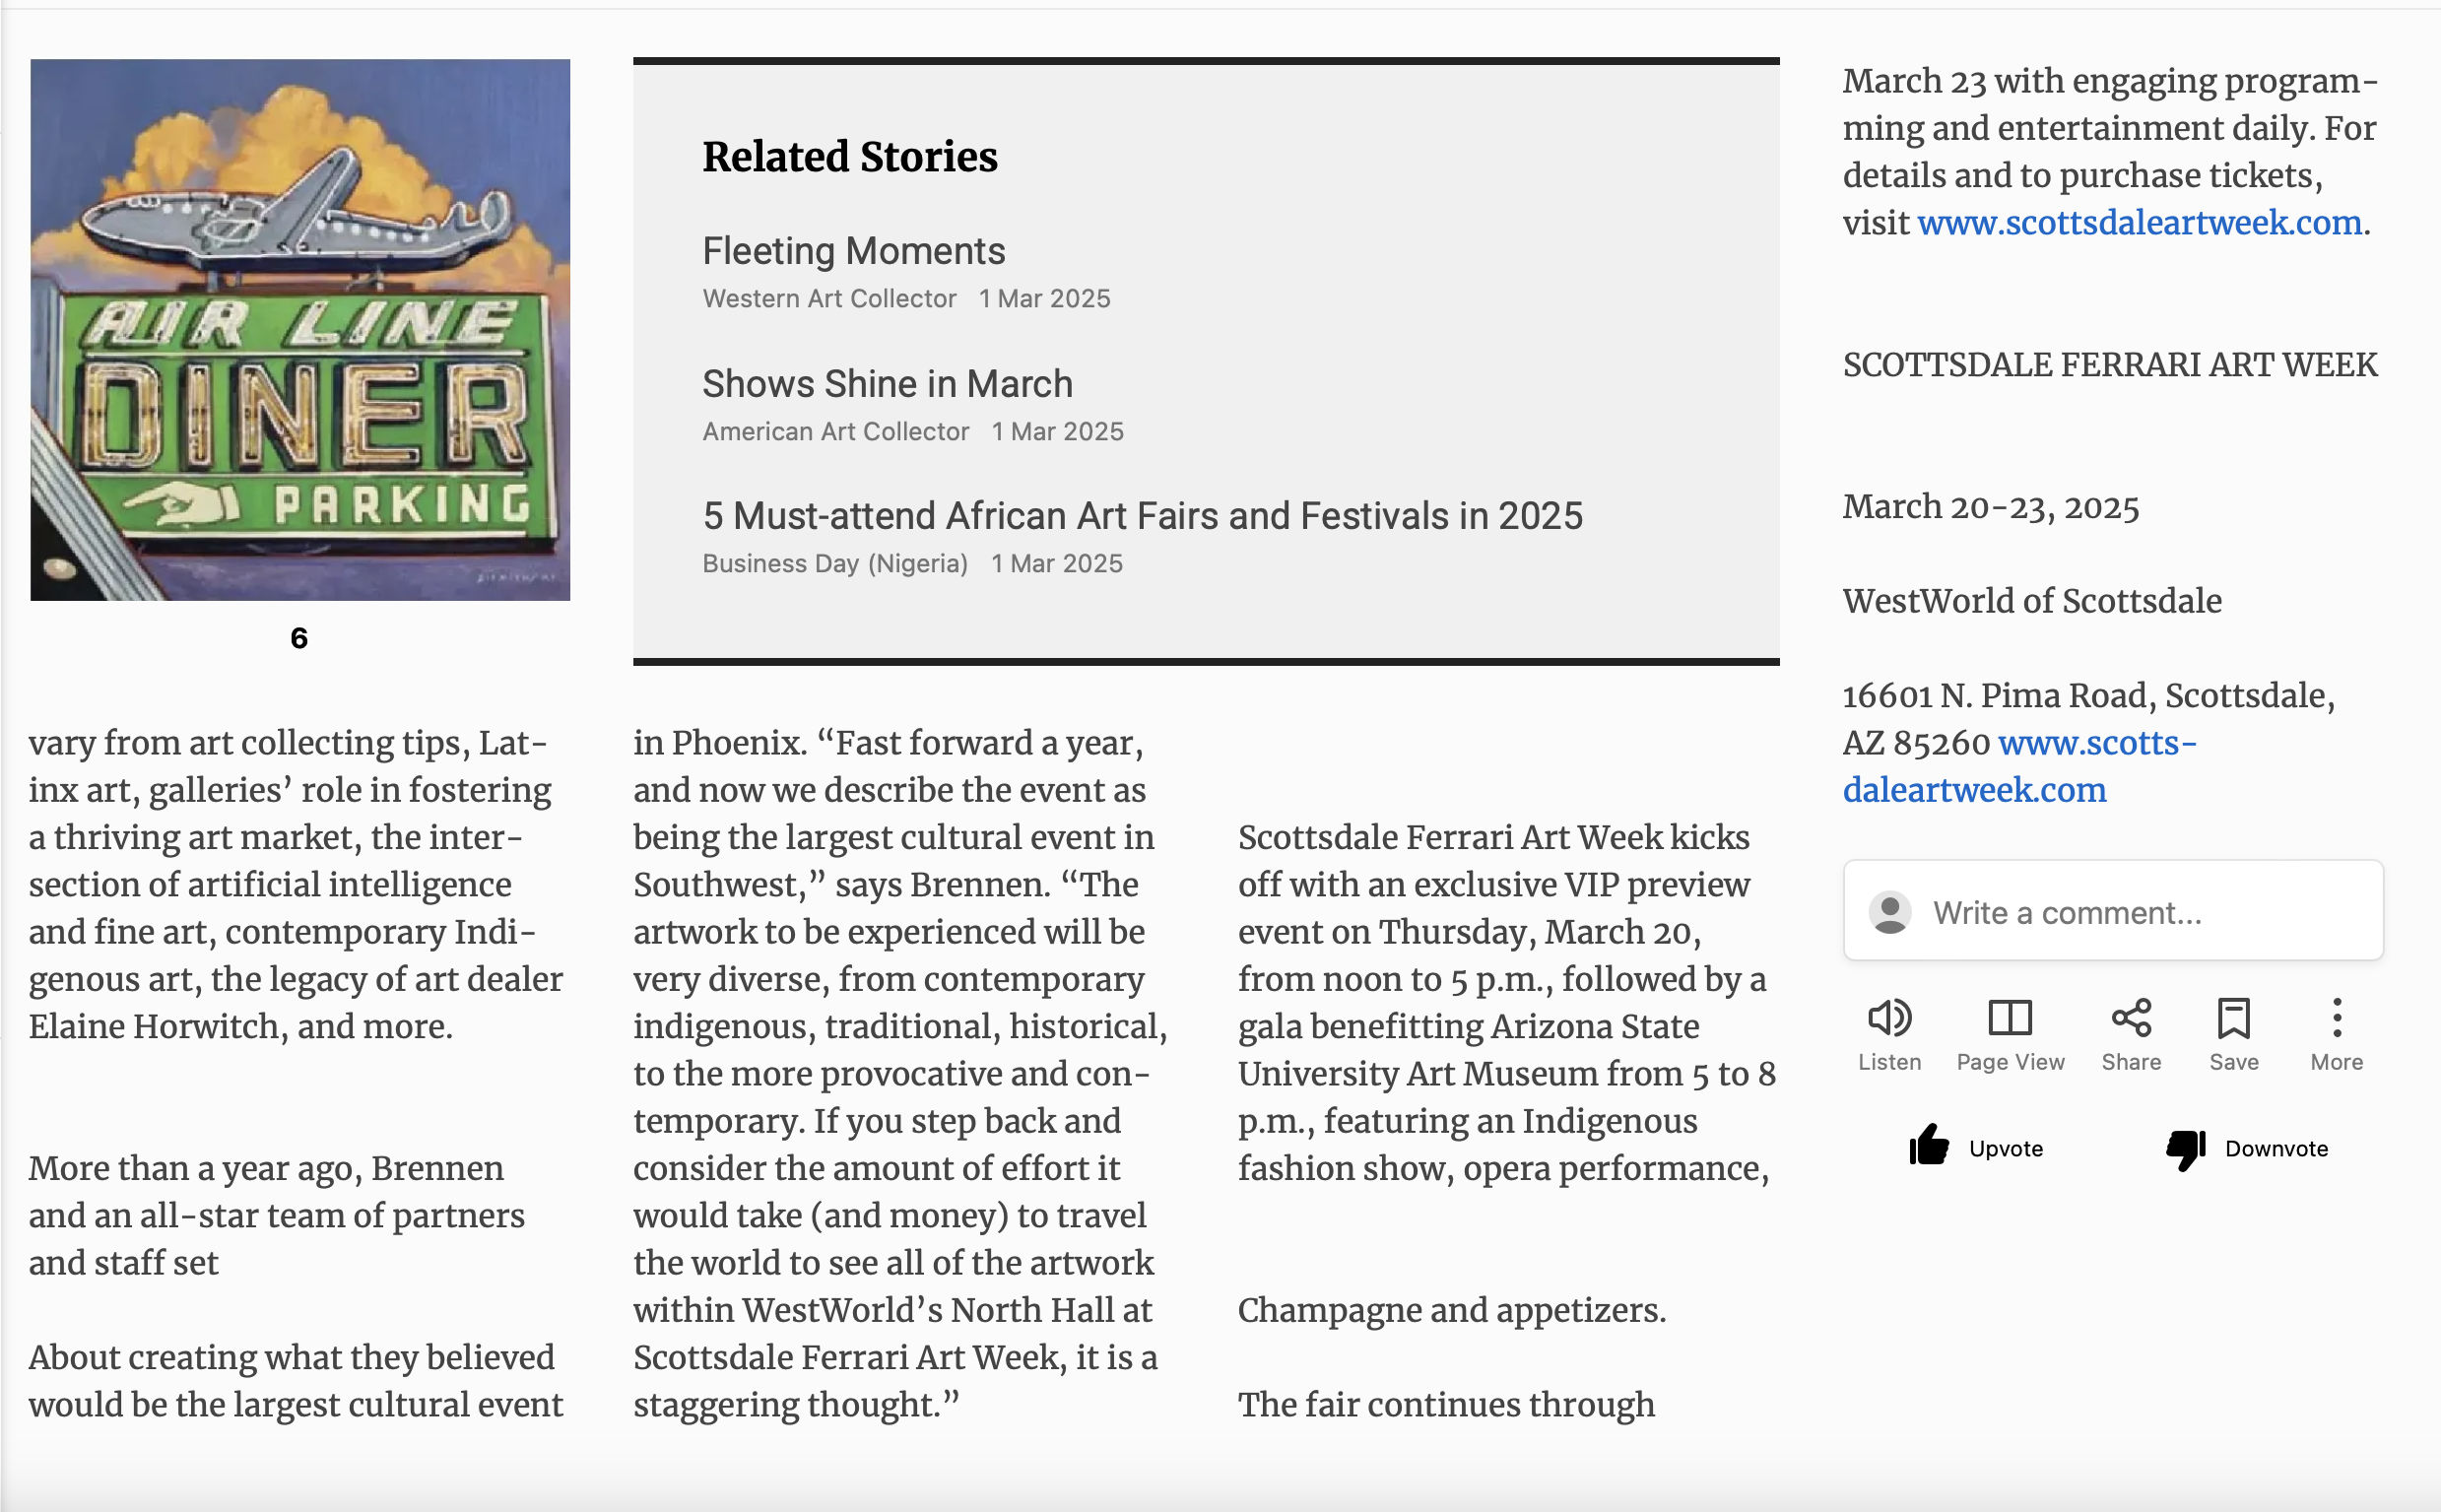Open 5 Must-attend African Art Fairs story
The height and width of the screenshot is (1512, 2441).
(1142, 516)
